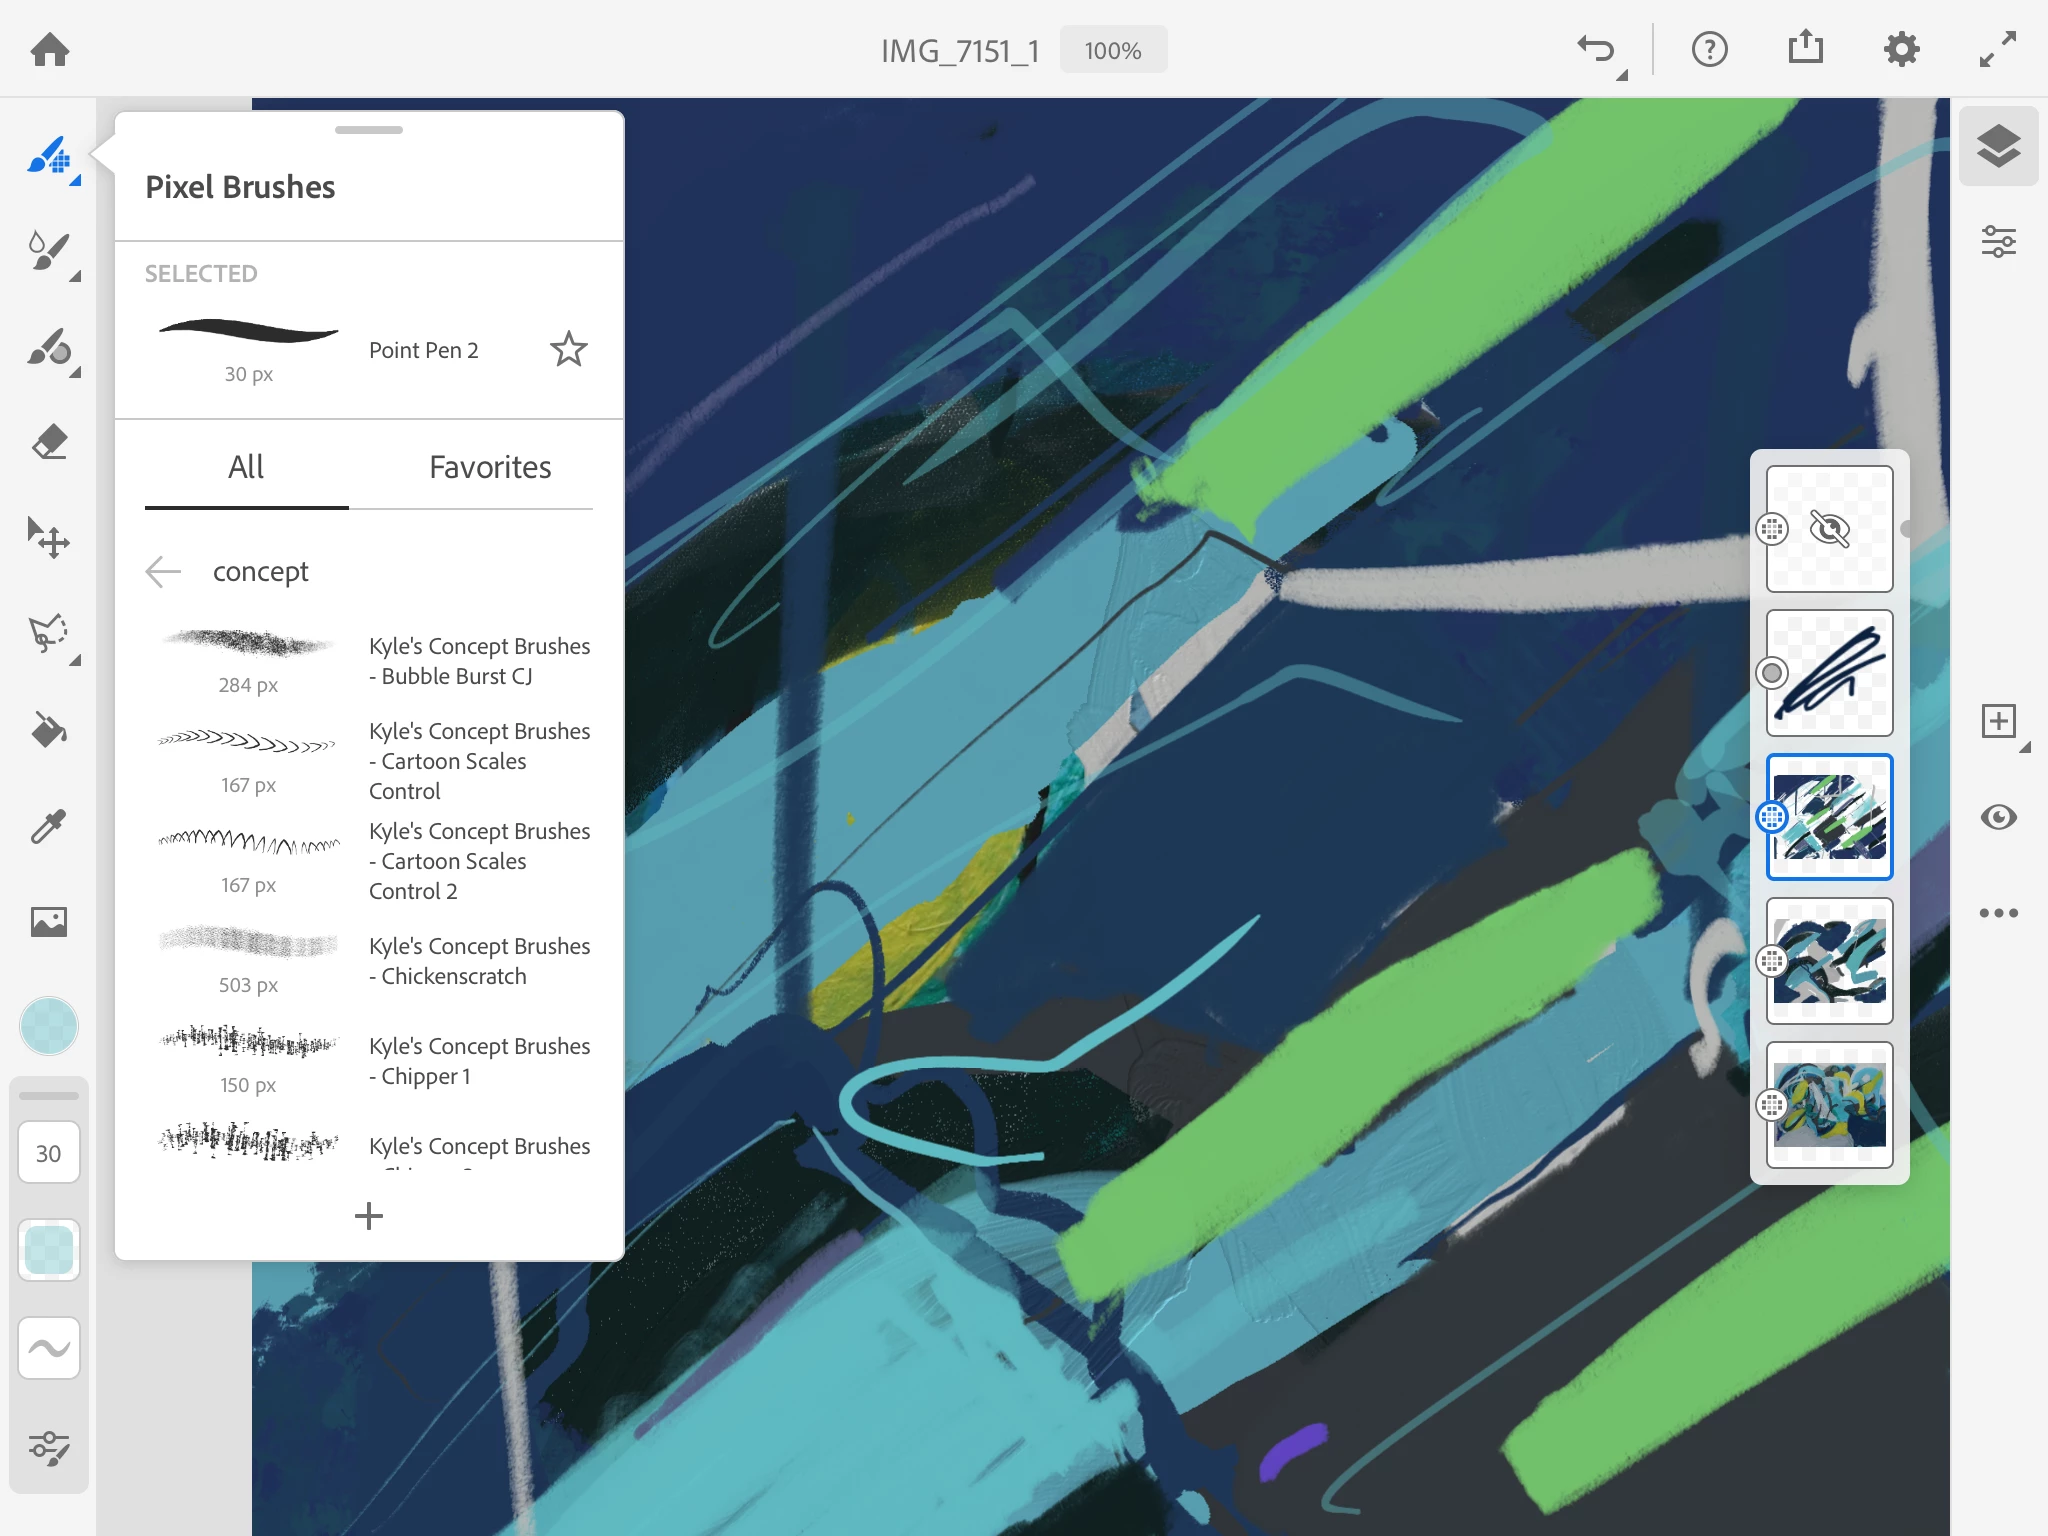Select the Eraser tool

pyautogui.click(x=49, y=441)
